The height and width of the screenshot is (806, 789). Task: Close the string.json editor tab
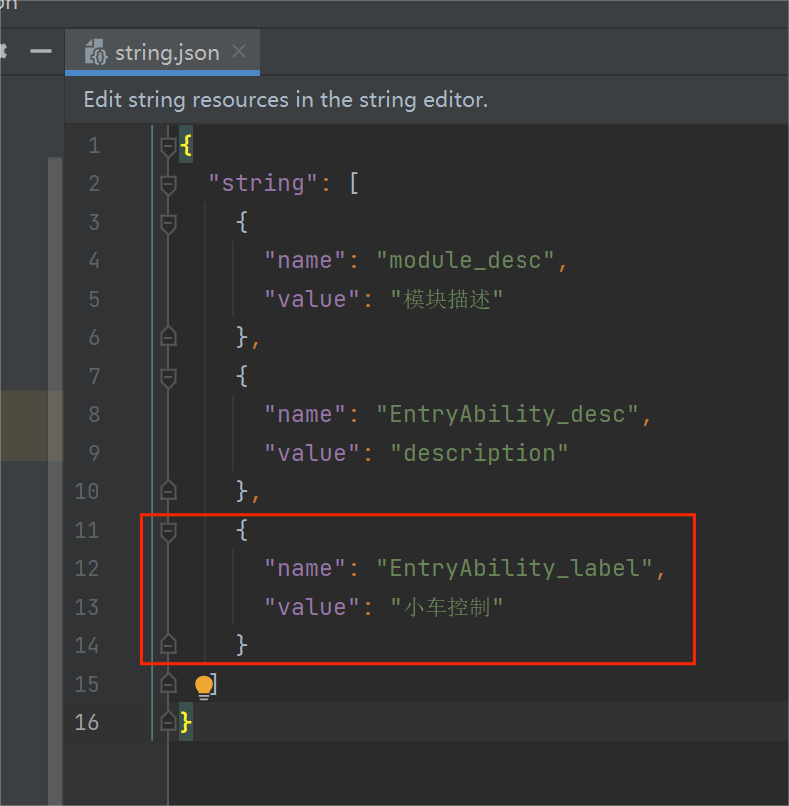point(239,52)
